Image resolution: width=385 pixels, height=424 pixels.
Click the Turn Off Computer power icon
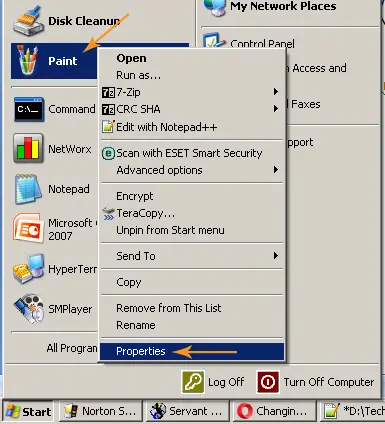point(268,382)
